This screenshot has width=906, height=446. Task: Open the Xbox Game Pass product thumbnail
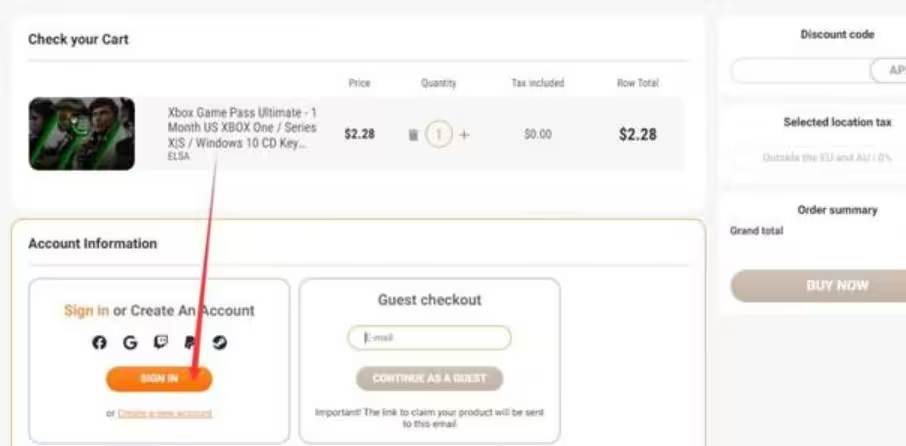[81, 133]
